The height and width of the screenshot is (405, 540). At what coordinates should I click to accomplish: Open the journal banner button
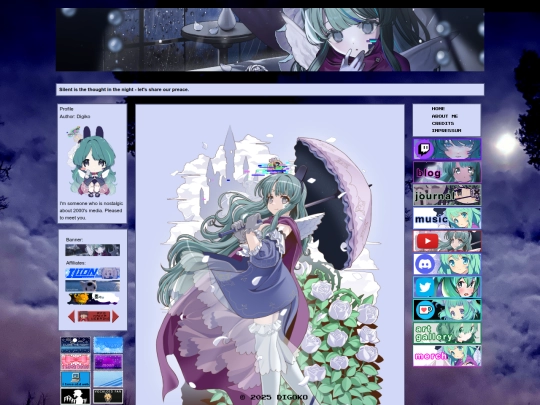point(447,195)
